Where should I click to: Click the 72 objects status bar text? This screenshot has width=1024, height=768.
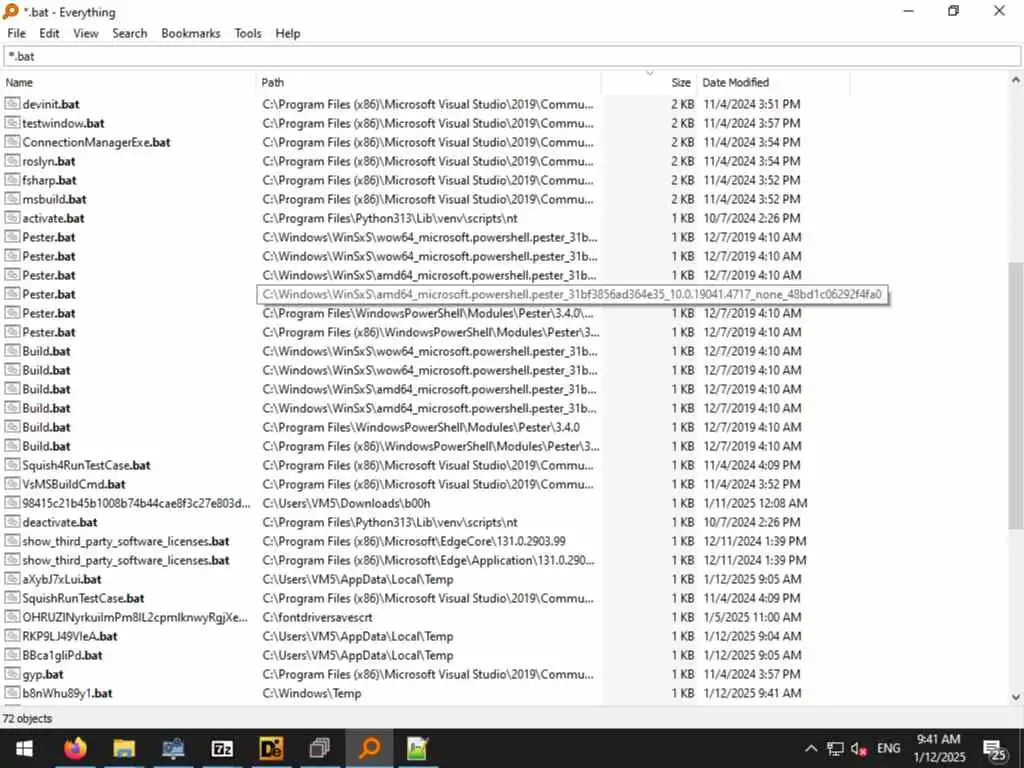click(27, 718)
